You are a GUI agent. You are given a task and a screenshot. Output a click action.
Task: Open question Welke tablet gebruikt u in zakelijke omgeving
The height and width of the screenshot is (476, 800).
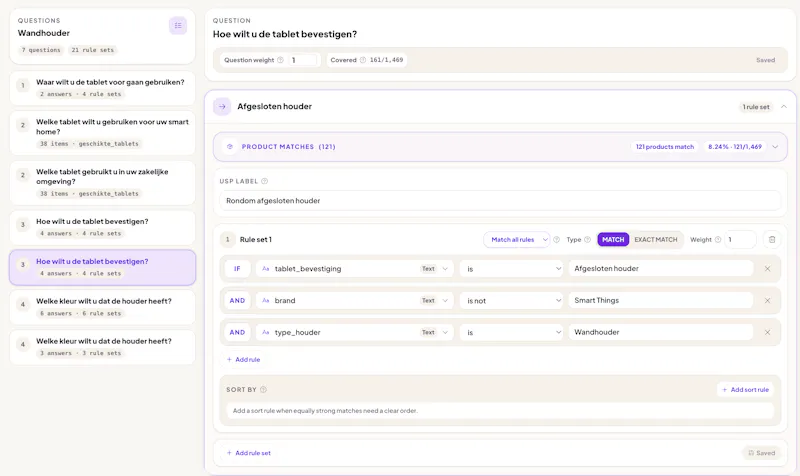(x=103, y=183)
